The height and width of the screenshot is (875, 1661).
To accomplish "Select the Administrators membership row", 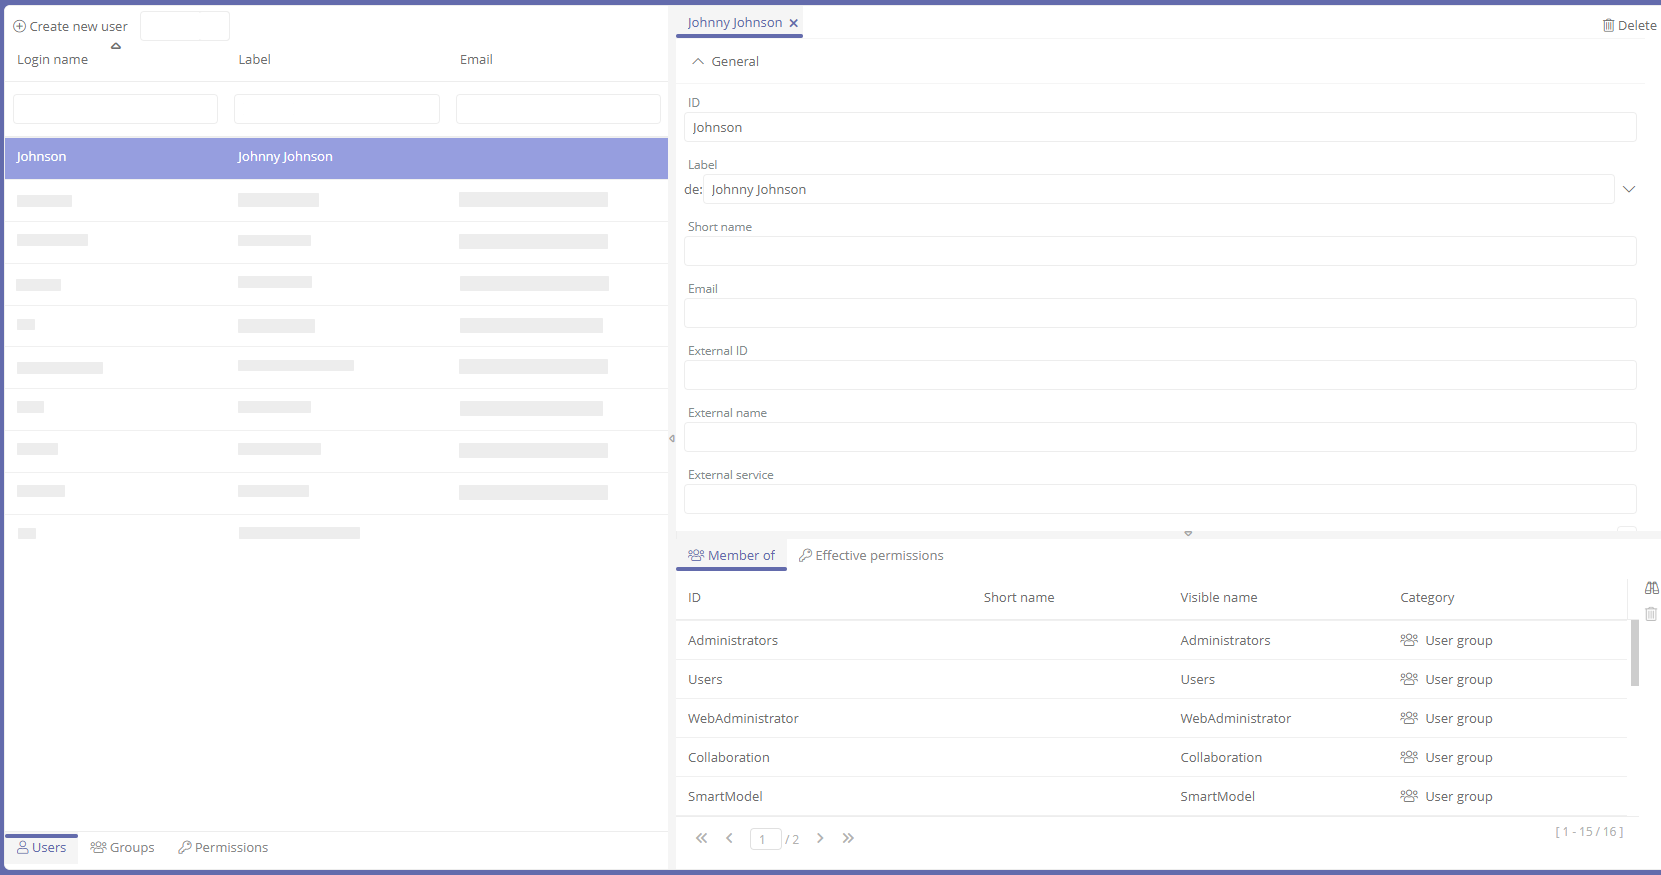I will (1152, 641).
